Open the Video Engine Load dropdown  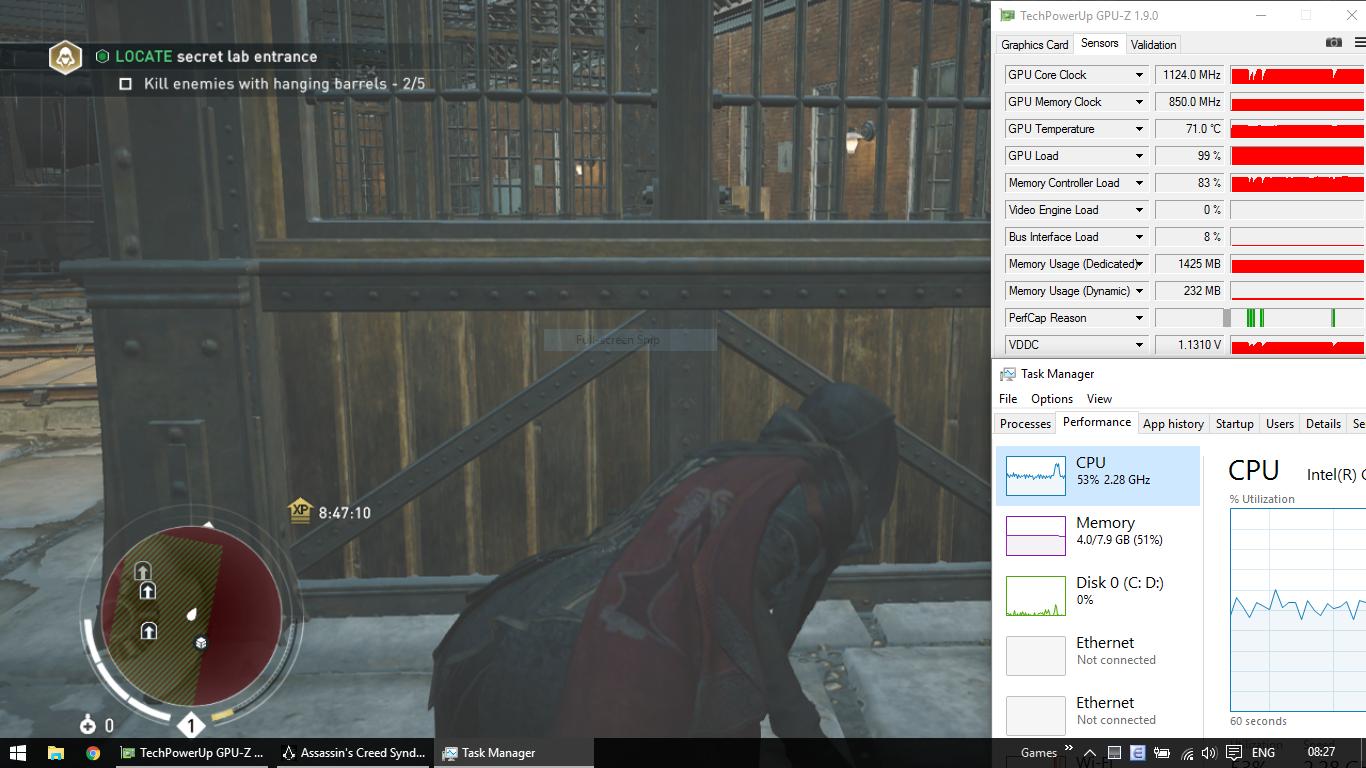pos(1138,210)
